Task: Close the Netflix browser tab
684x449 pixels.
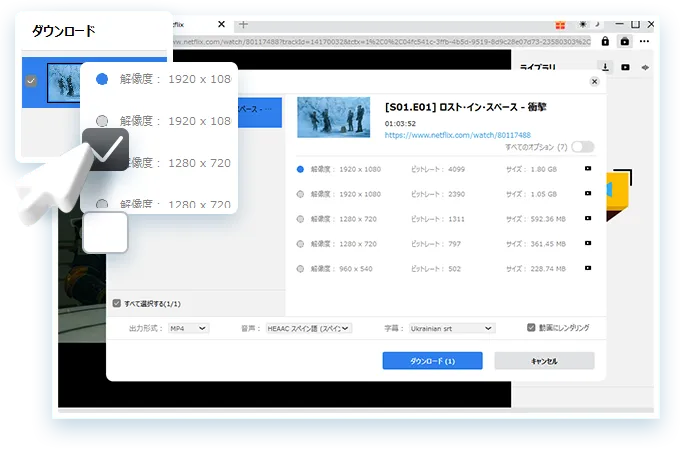Action: (222, 24)
